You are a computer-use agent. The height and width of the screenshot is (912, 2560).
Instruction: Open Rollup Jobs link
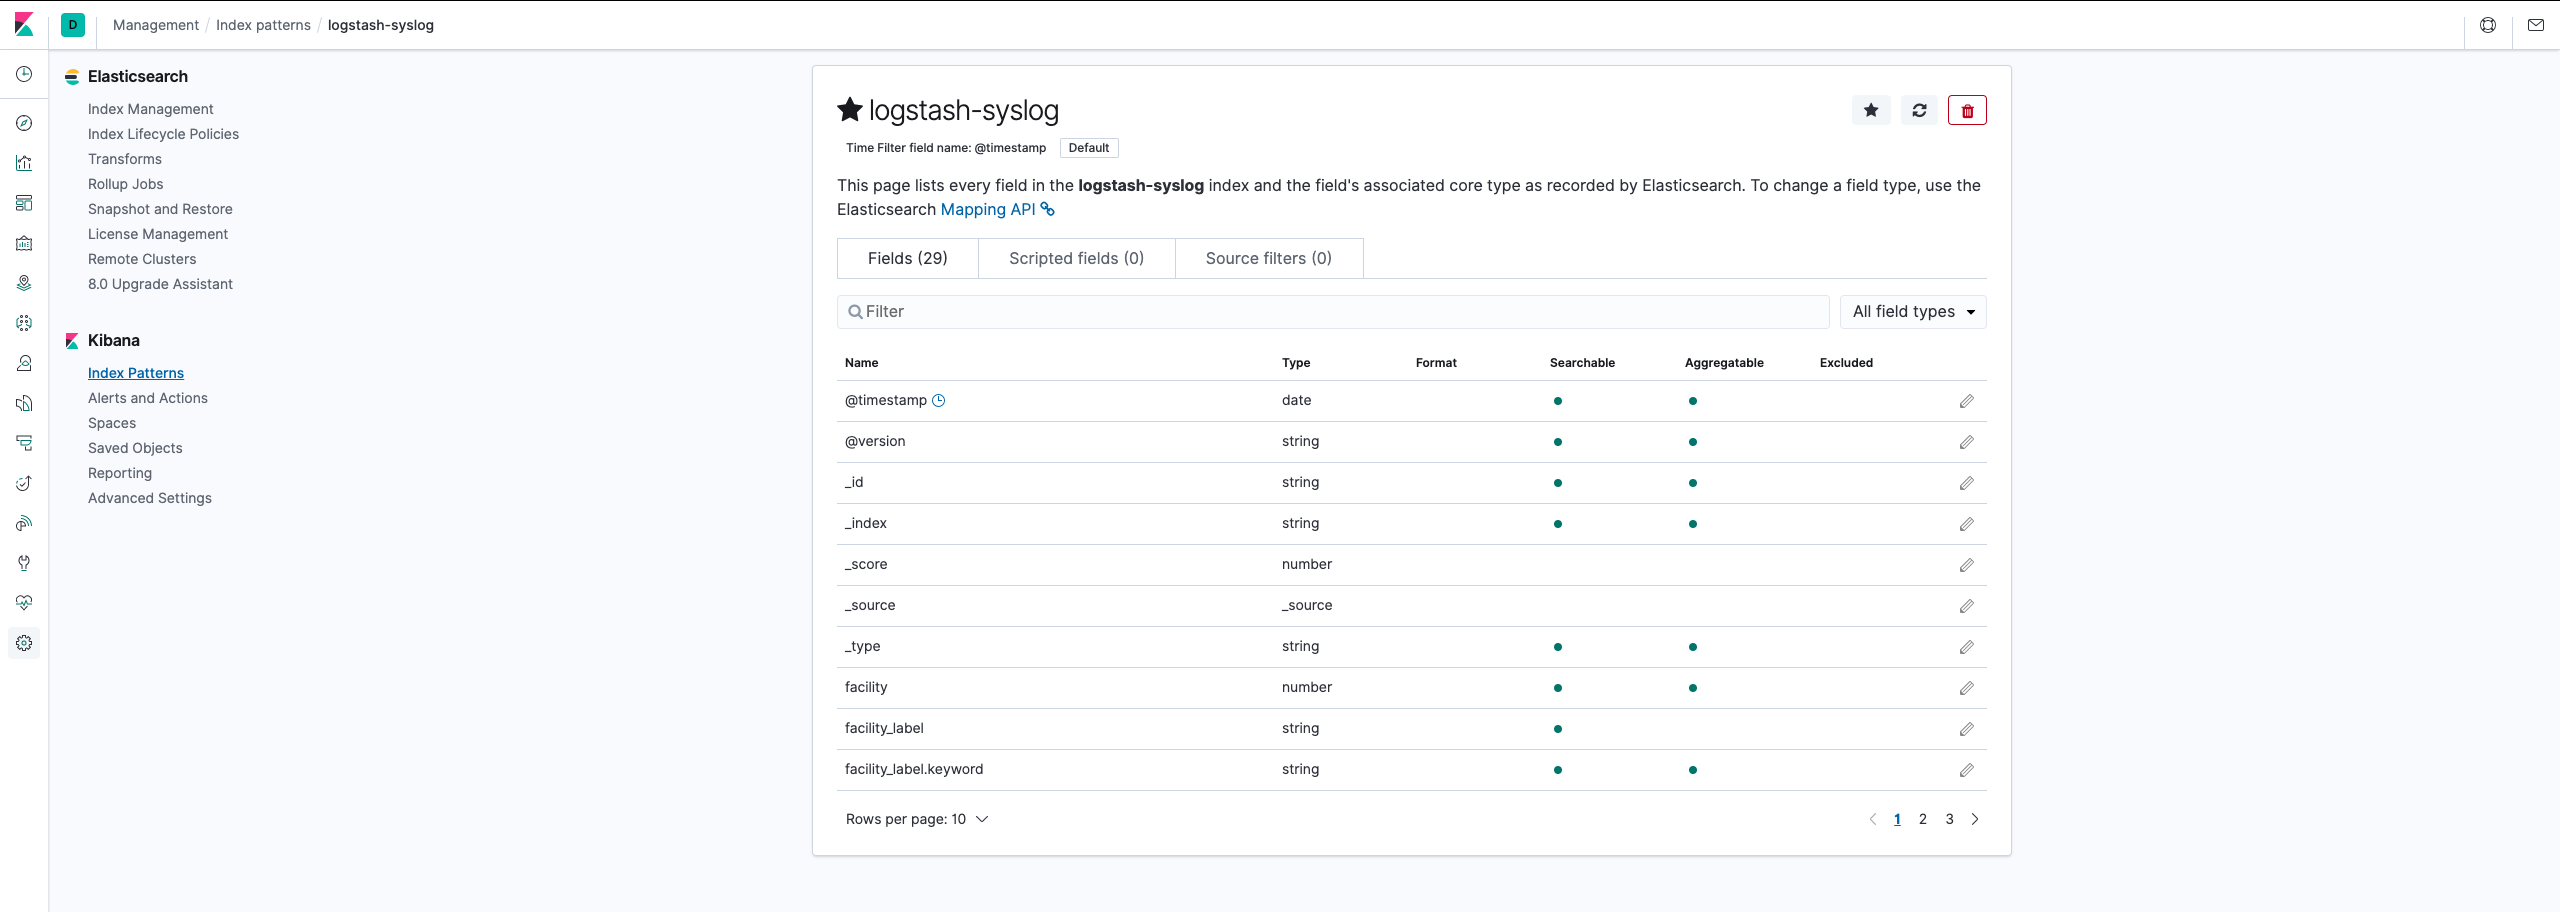pos(125,184)
